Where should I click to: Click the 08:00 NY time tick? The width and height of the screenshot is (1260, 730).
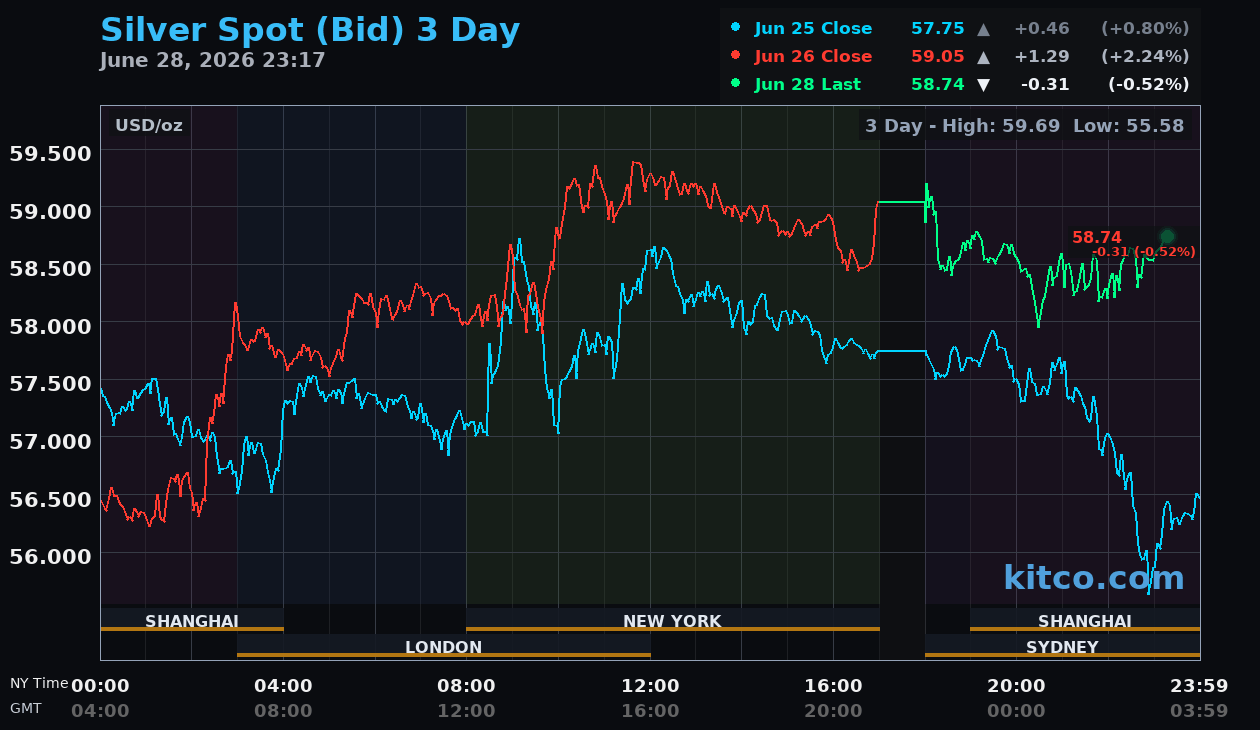(x=466, y=686)
